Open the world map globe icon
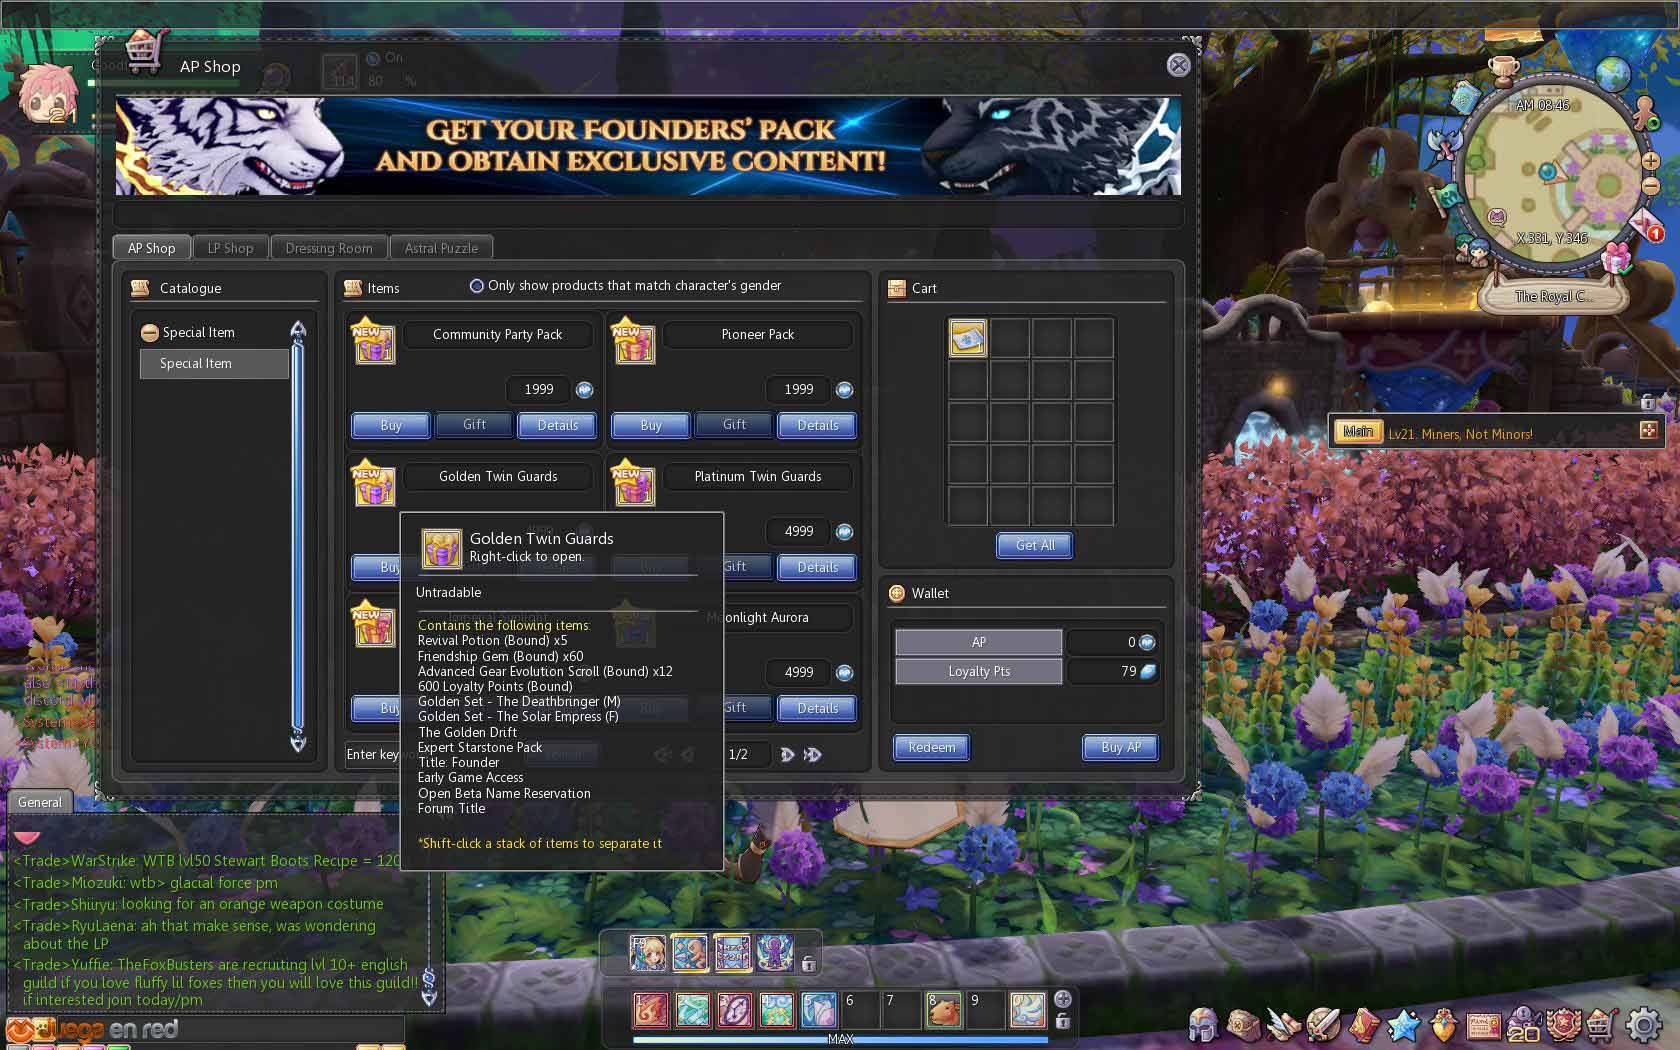The image size is (1680, 1050). 1612,74
